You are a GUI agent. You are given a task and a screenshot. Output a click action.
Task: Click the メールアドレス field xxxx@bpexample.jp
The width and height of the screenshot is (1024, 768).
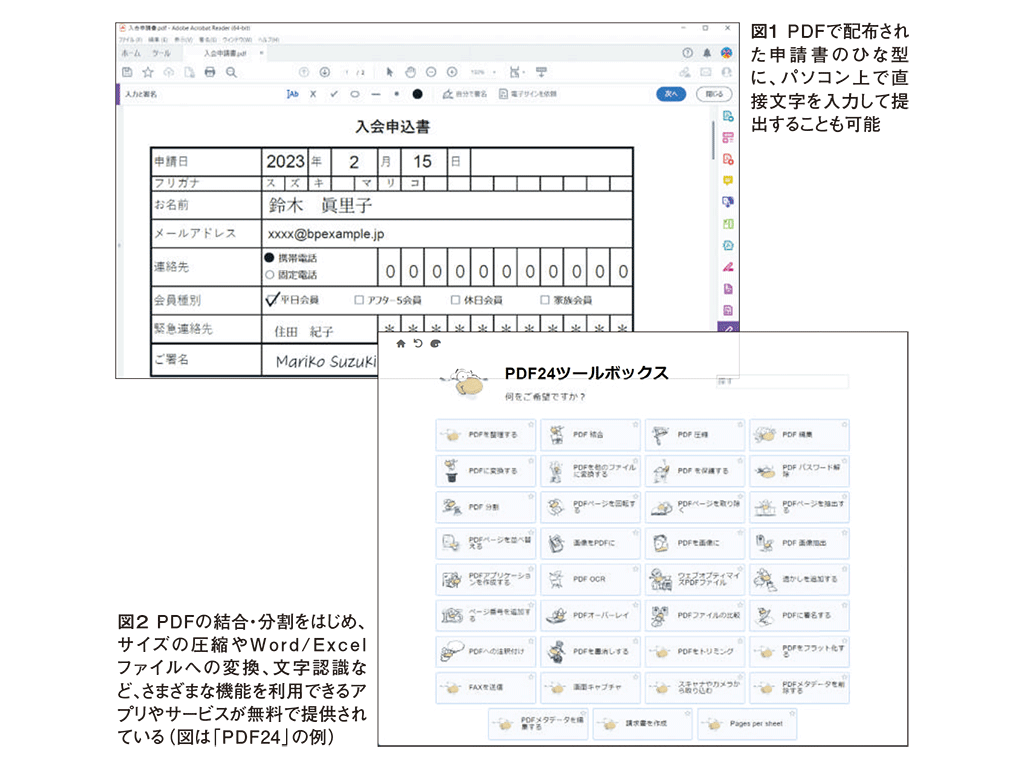click(447, 233)
